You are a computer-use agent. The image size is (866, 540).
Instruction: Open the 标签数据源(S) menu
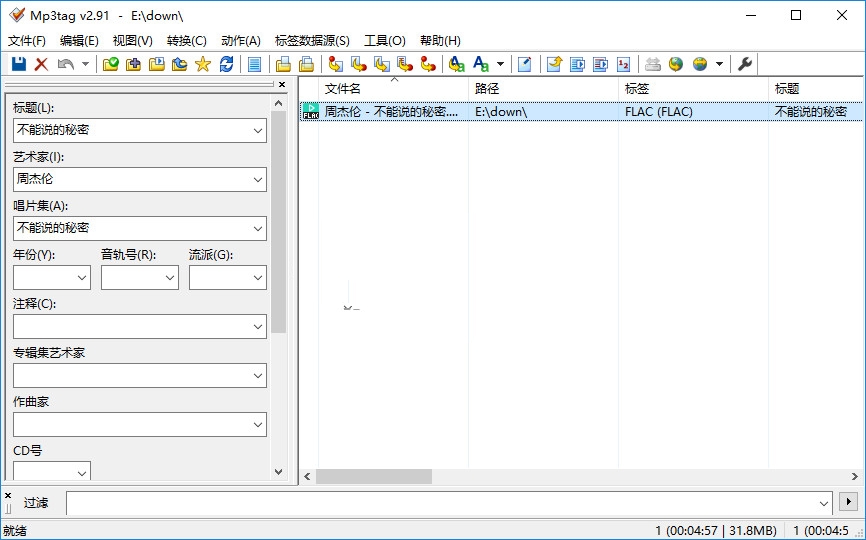pyautogui.click(x=312, y=41)
